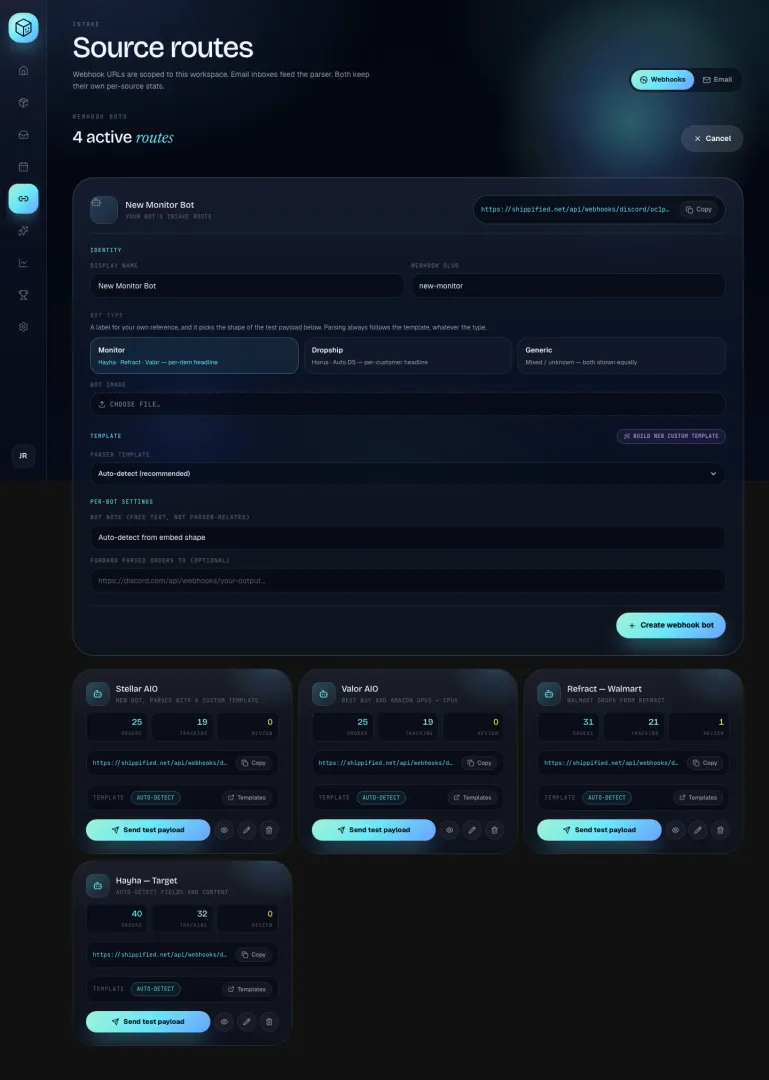Click the AUTO-DETECT badge on Valor AIO

tap(381, 798)
